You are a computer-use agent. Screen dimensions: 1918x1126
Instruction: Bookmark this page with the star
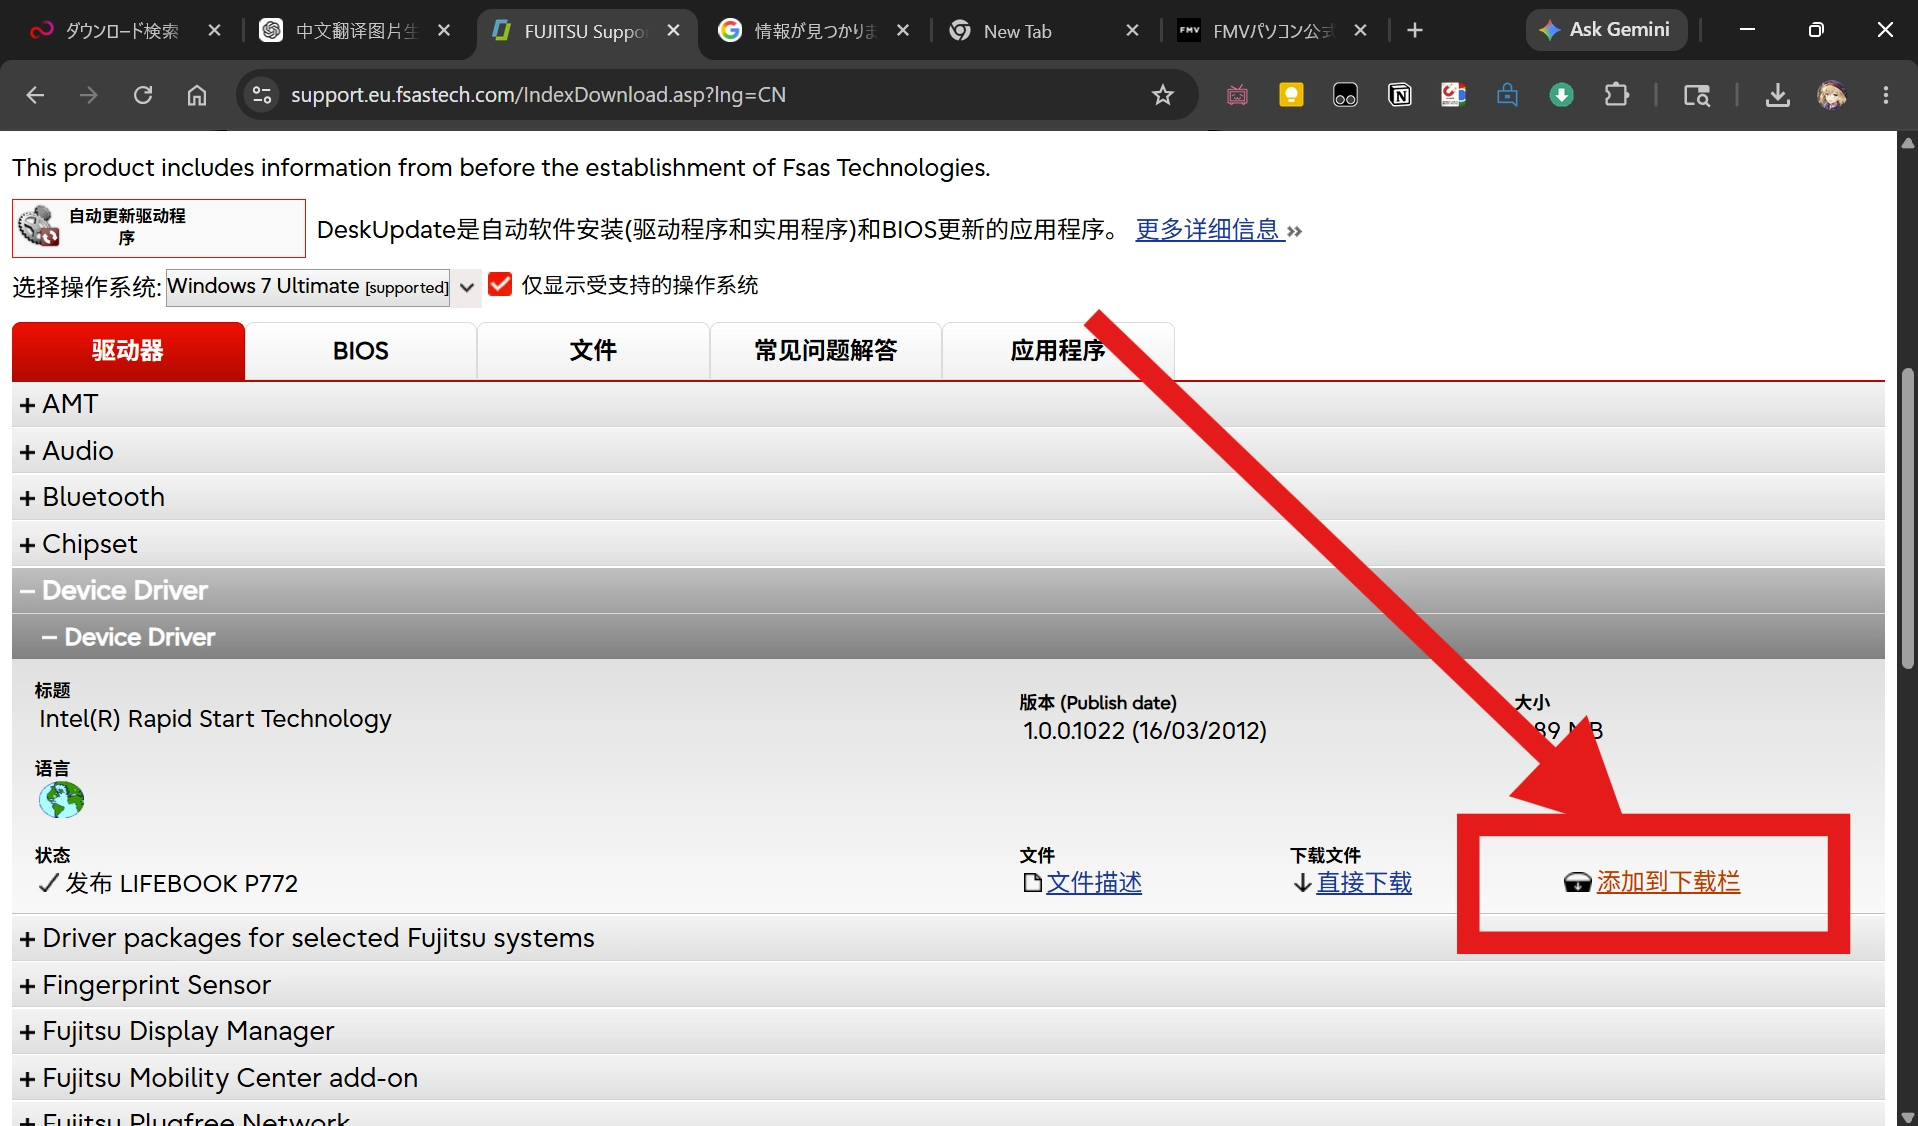1162,95
